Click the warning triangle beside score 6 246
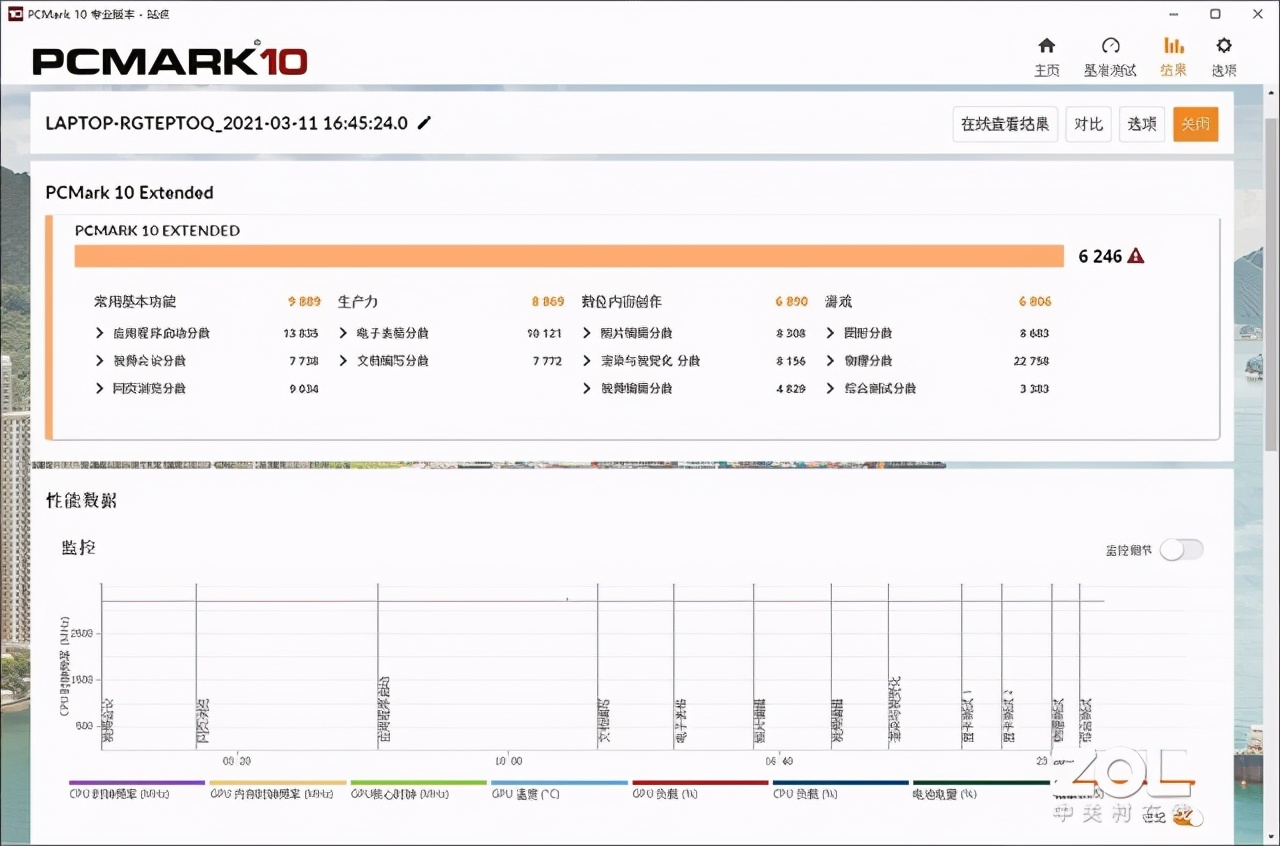The height and width of the screenshot is (846, 1280). tap(1136, 256)
